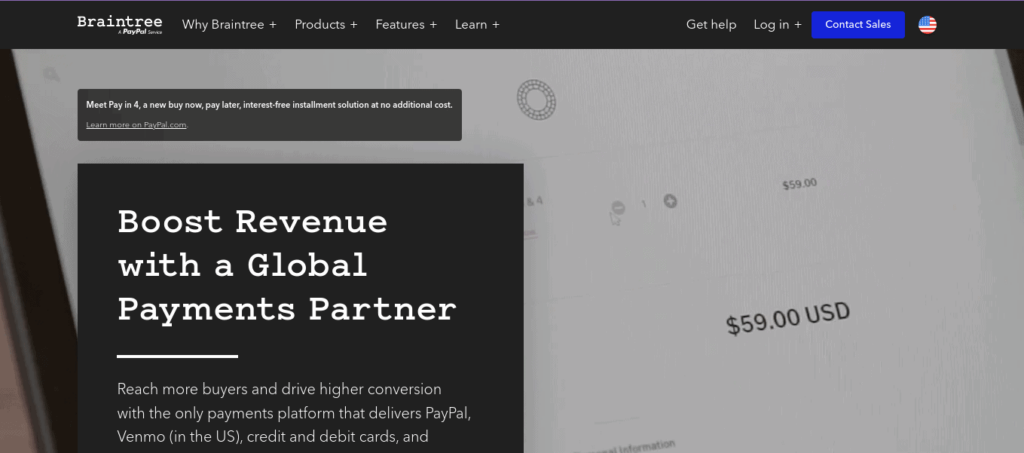Click the plus quantity icon in background

(x=670, y=201)
